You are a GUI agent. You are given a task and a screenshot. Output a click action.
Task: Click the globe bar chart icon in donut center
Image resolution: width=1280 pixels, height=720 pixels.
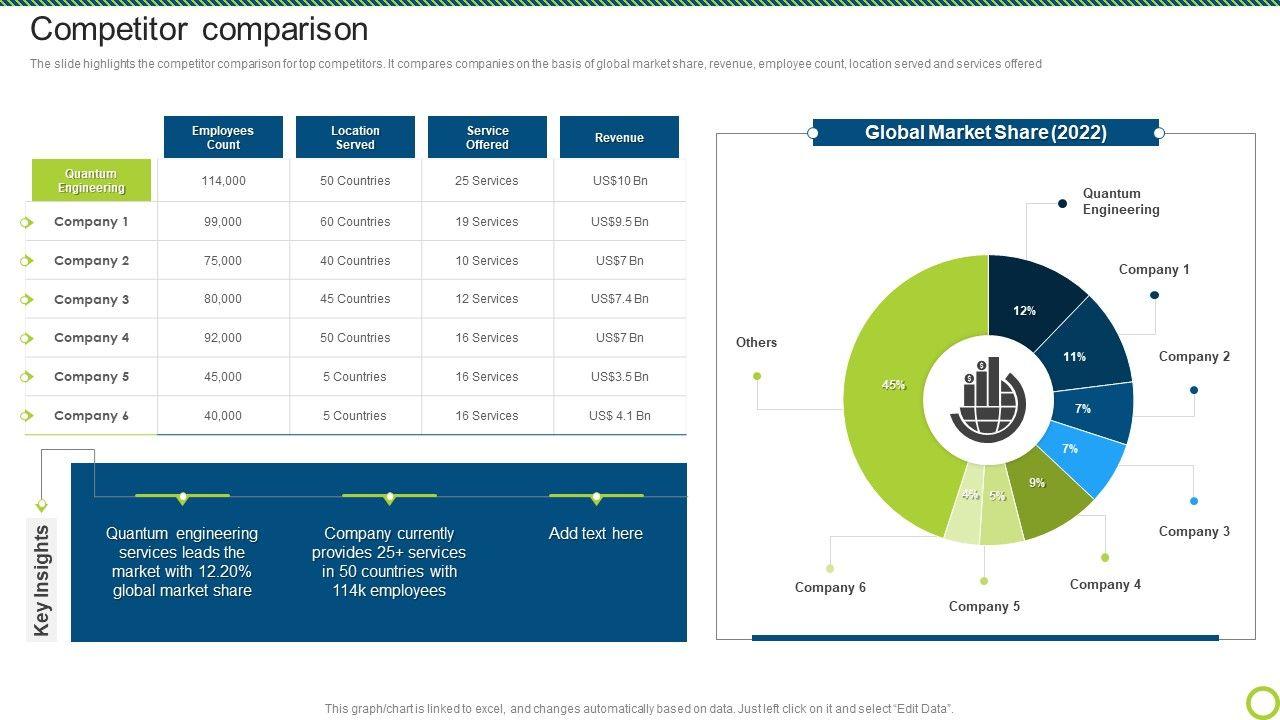[x=987, y=399]
